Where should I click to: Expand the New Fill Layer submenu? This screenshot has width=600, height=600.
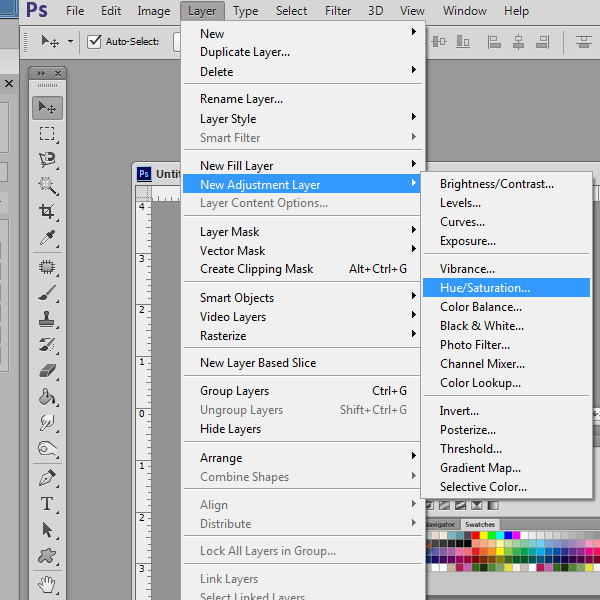click(x=414, y=164)
